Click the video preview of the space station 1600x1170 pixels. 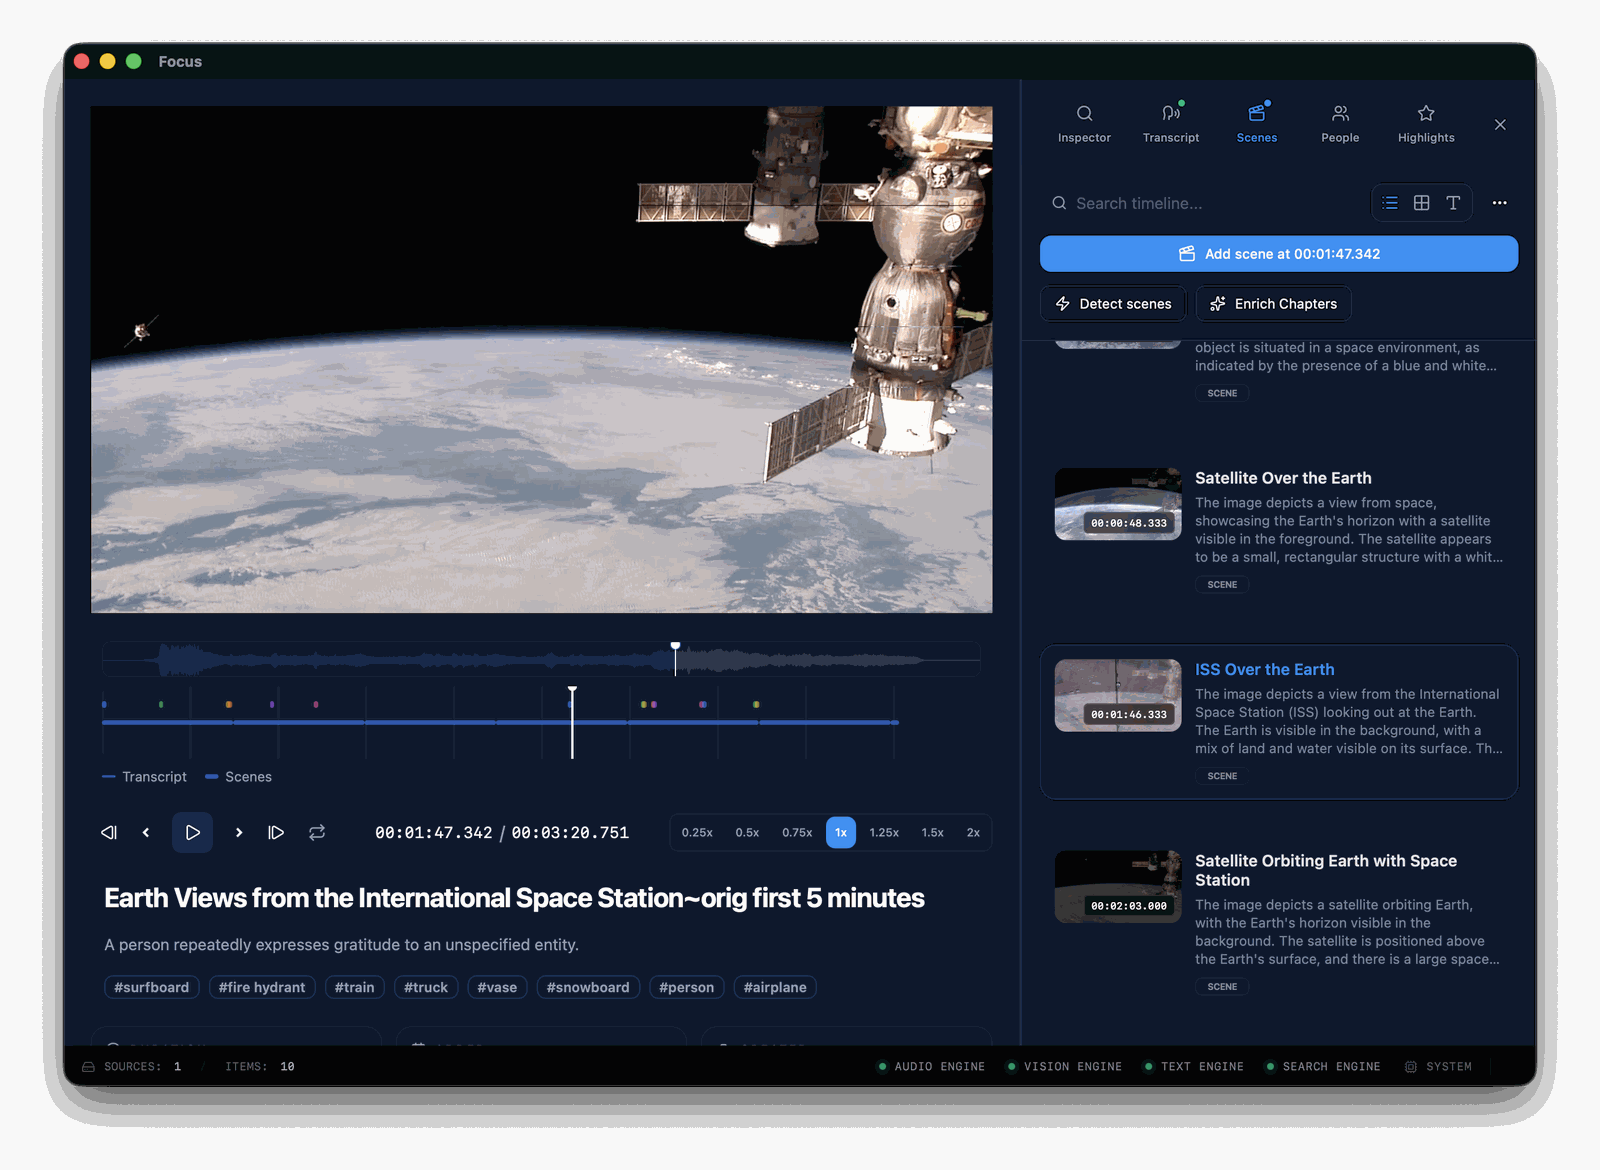click(x=541, y=359)
